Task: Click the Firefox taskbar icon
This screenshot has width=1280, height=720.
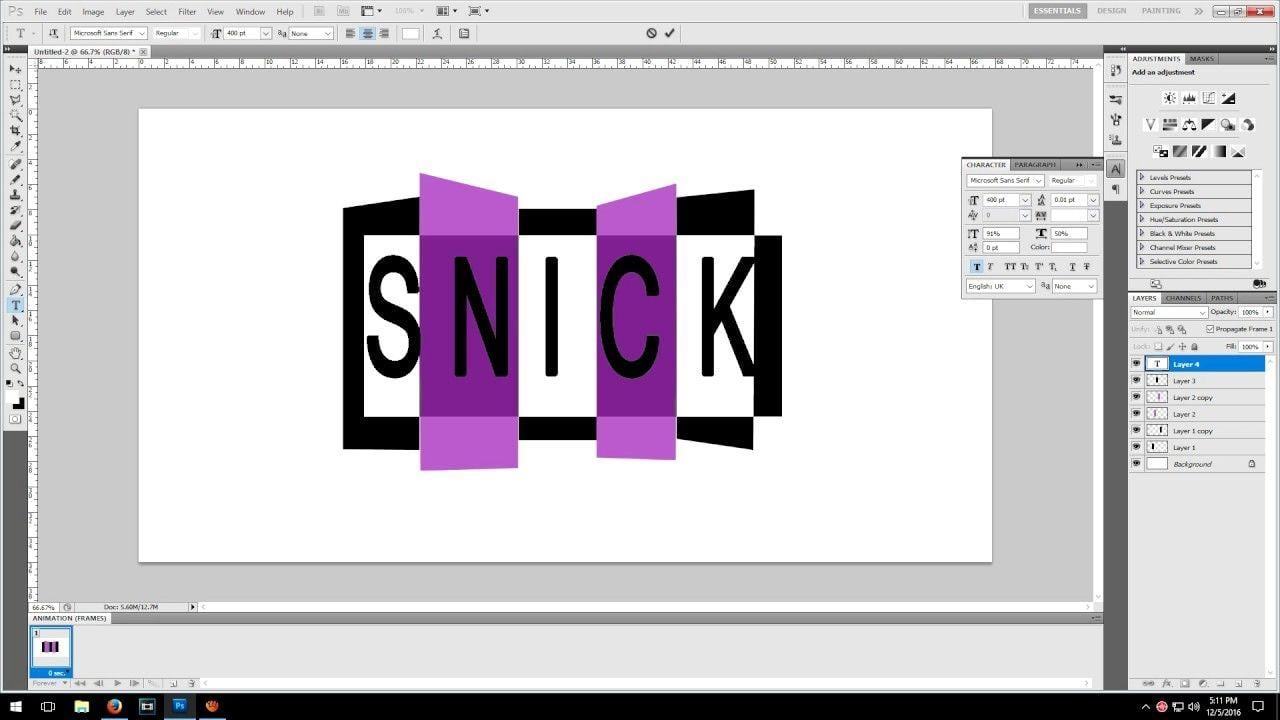Action: (x=114, y=706)
